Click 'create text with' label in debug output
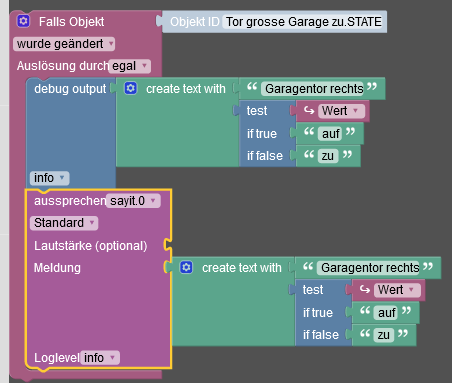The height and width of the screenshot is (383, 452). pyautogui.click(x=186, y=89)
